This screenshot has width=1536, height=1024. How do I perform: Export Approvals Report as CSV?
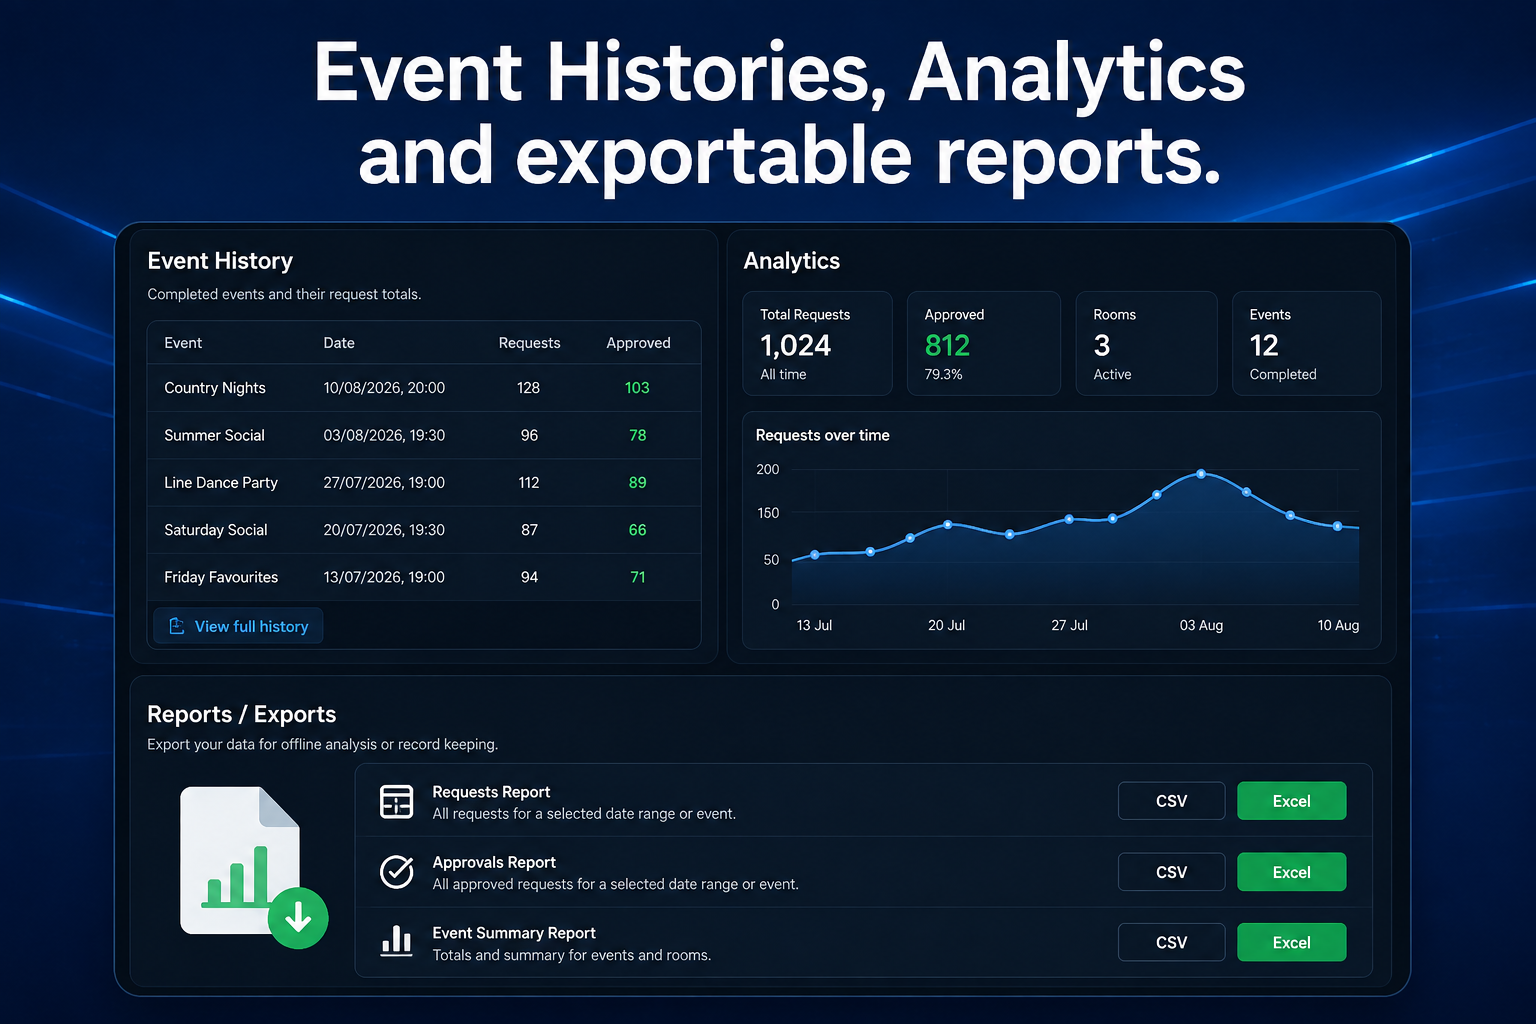click(1171, 872)
